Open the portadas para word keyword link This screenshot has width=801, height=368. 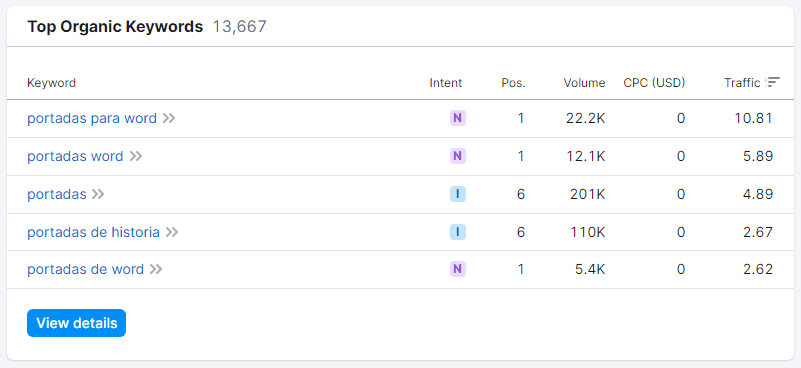(x=92, y=119)
